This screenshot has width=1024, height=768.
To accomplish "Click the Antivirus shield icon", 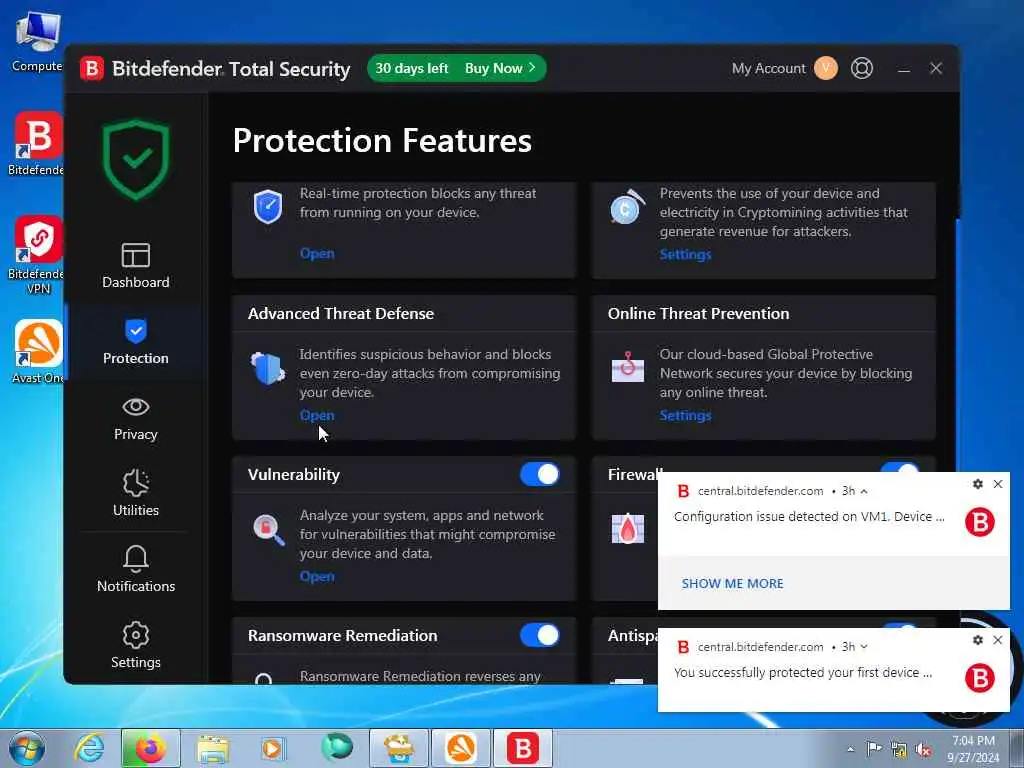I will [268, 207].
